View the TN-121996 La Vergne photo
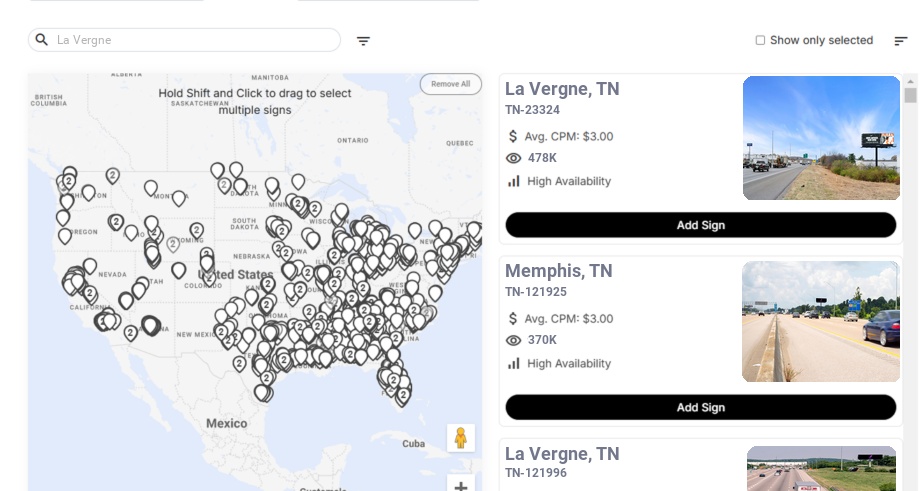920x491 pixels. coord(821,469)
